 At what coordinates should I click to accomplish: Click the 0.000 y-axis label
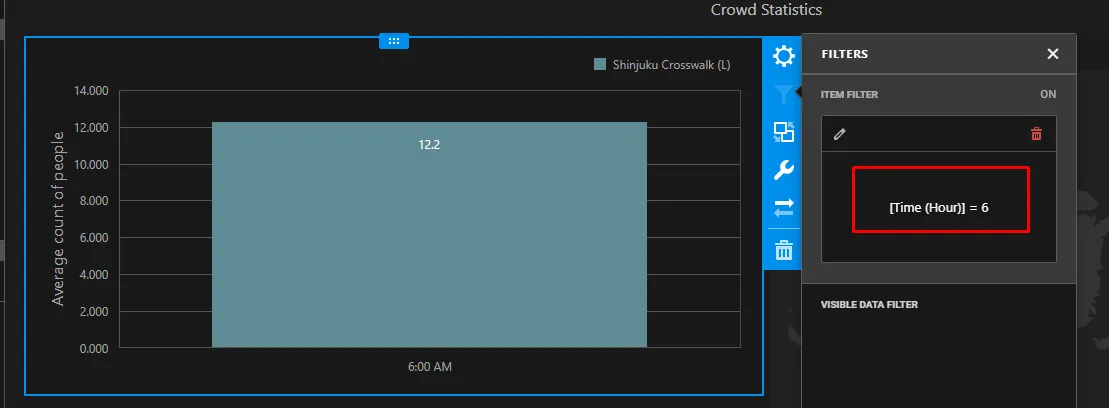point(94,348)
